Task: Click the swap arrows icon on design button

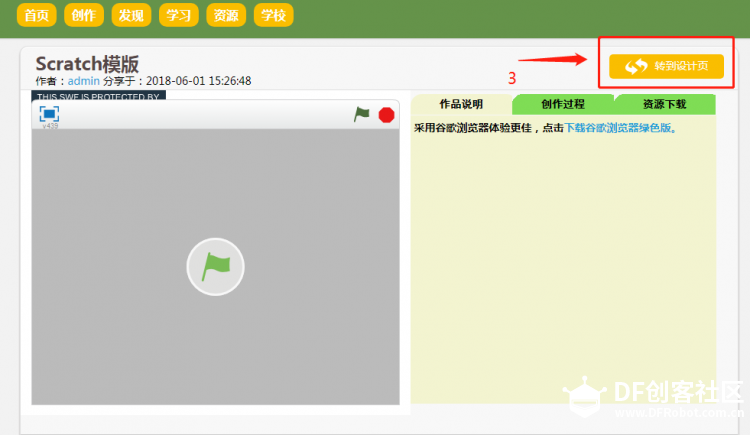Action: [x=636, y=67]
